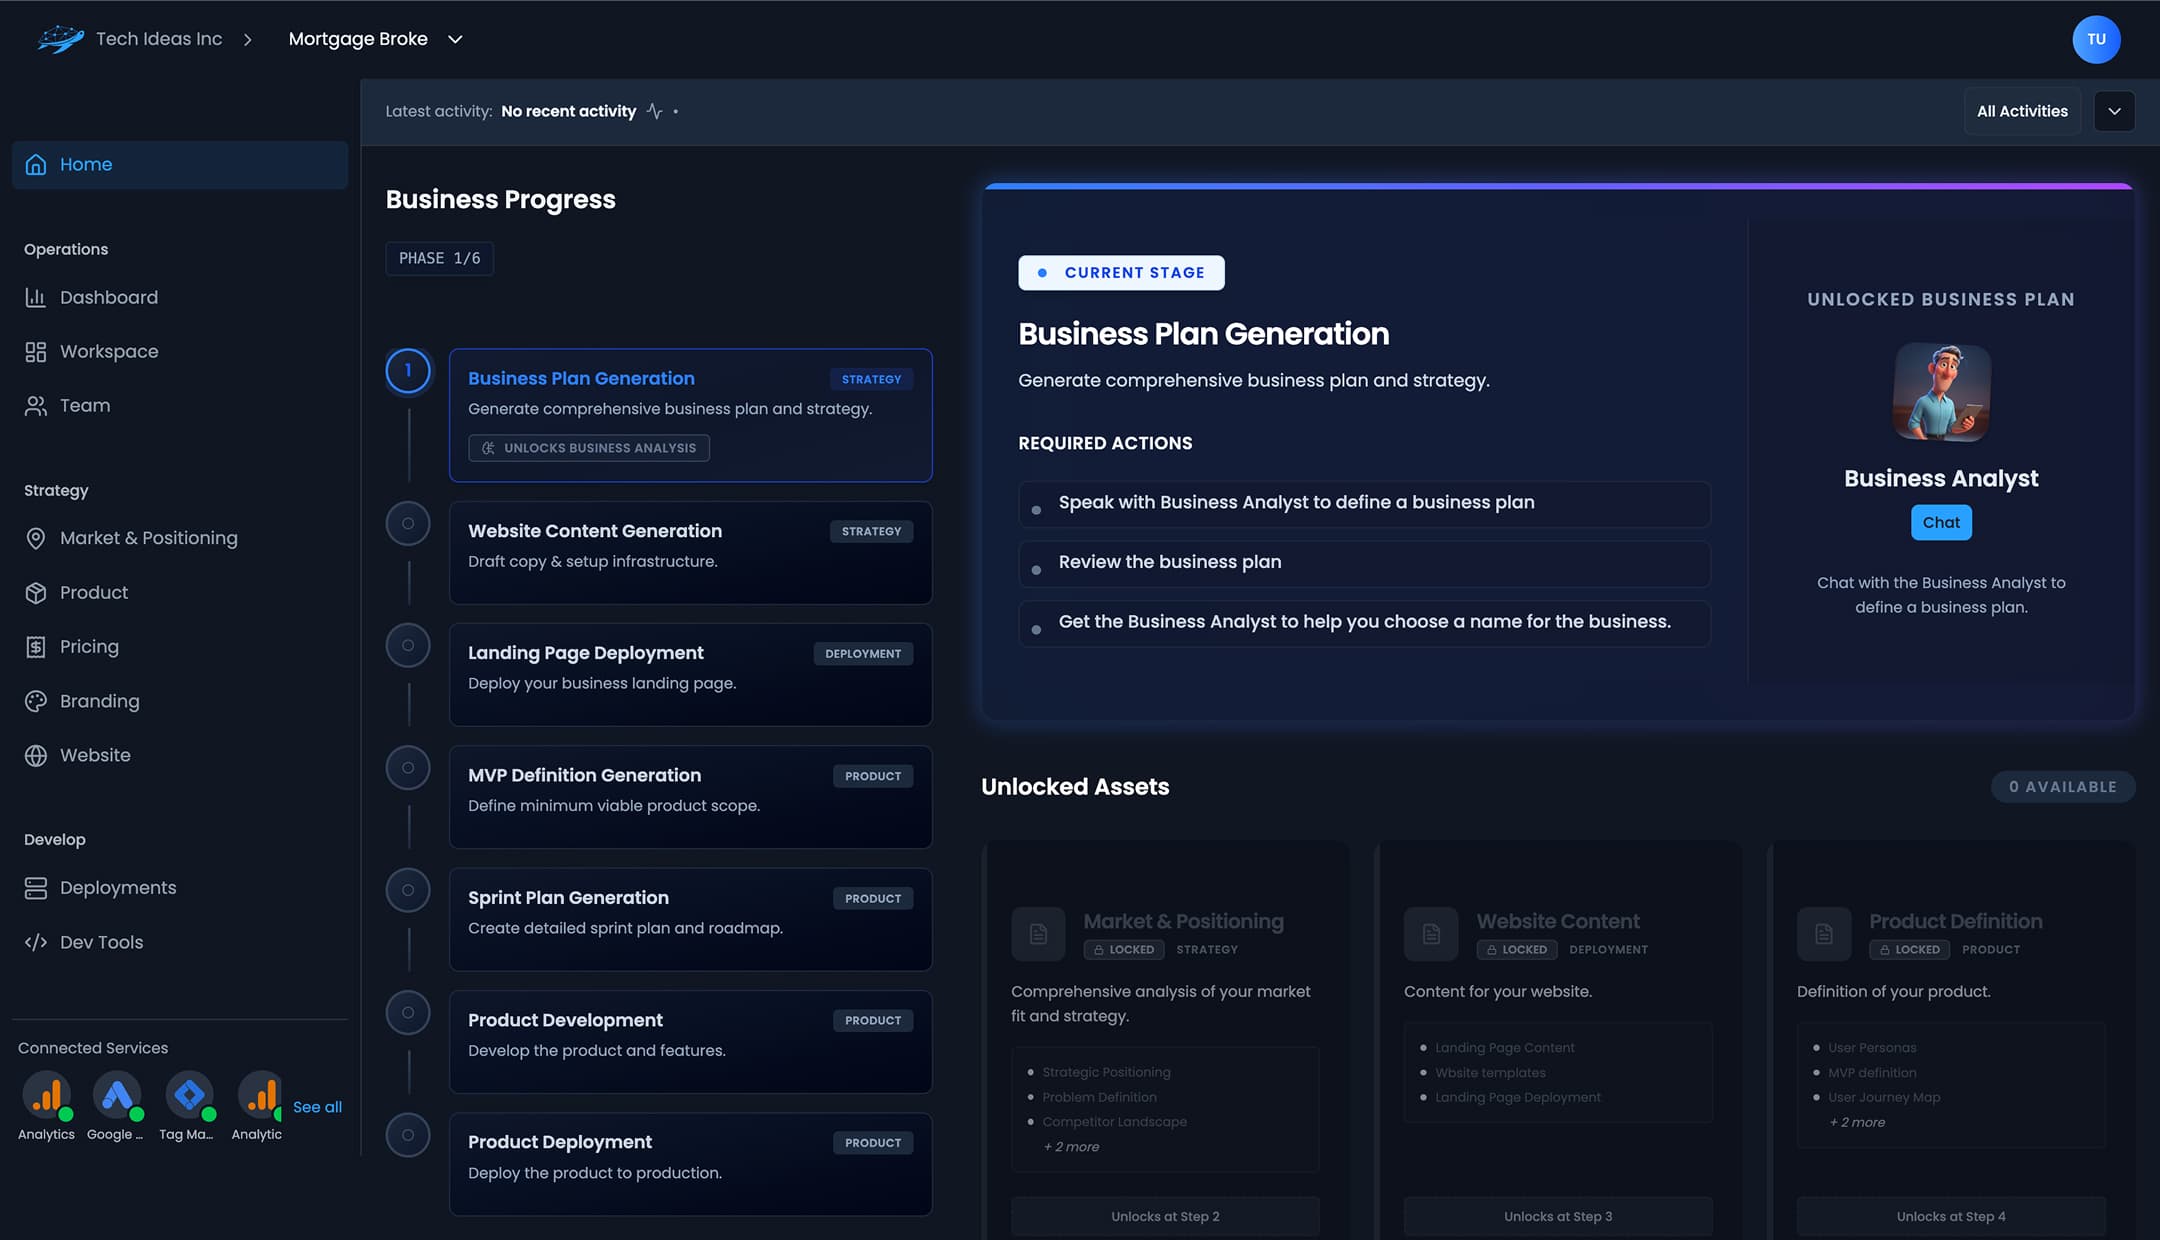
Task: Select the Branding palette icon
Action: [36, 701]
